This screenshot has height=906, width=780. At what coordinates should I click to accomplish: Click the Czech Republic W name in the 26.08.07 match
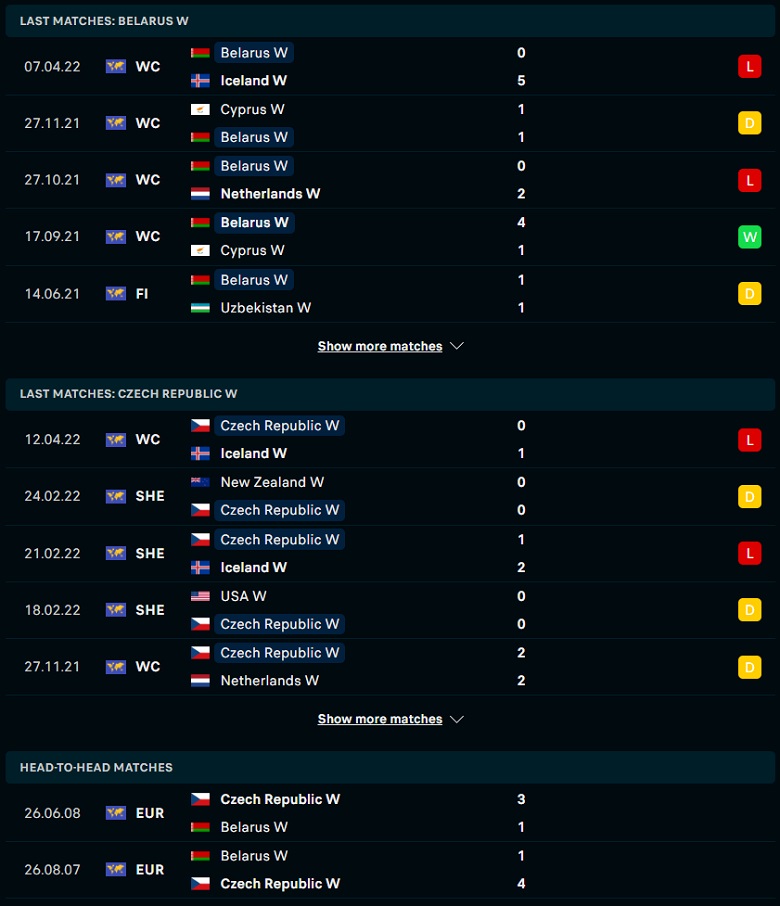(x=280, y=883)
